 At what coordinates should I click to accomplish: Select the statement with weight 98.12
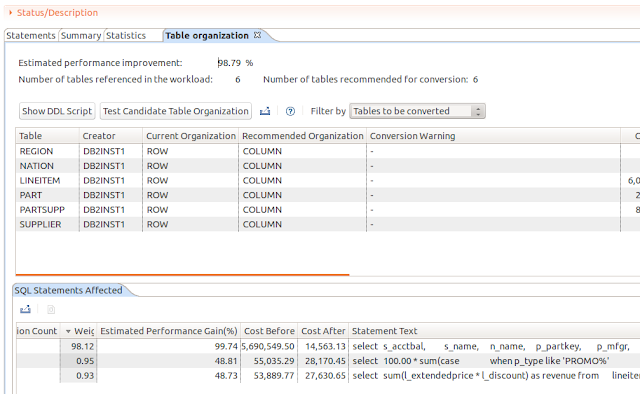(328, 346)
